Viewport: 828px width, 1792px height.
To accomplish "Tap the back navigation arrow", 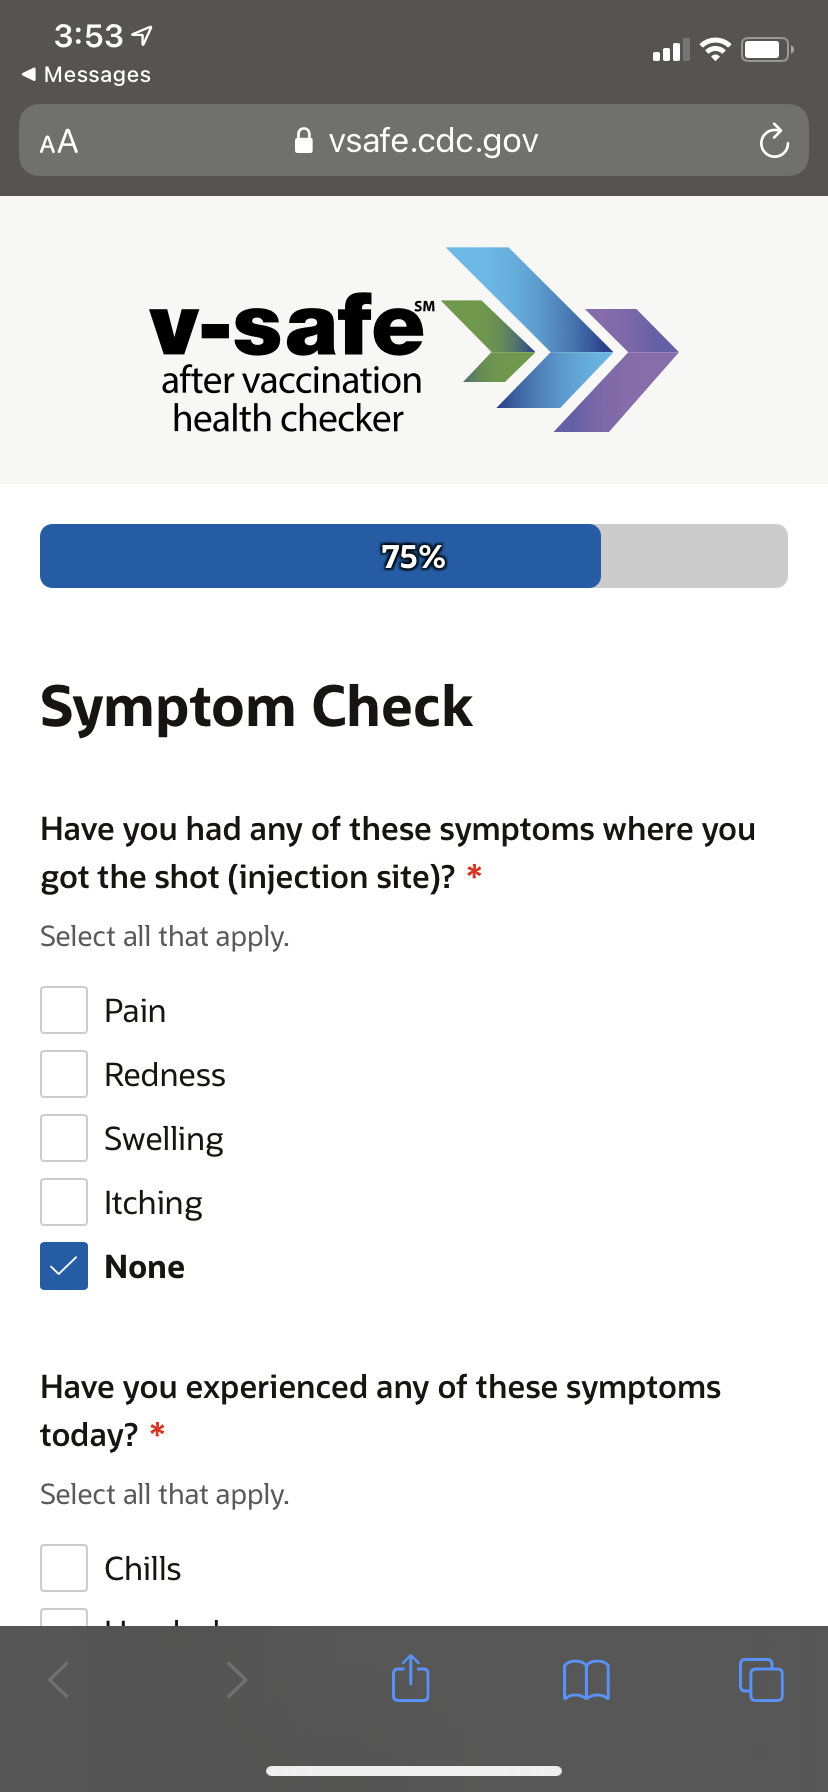I will tap(58, 1680).
